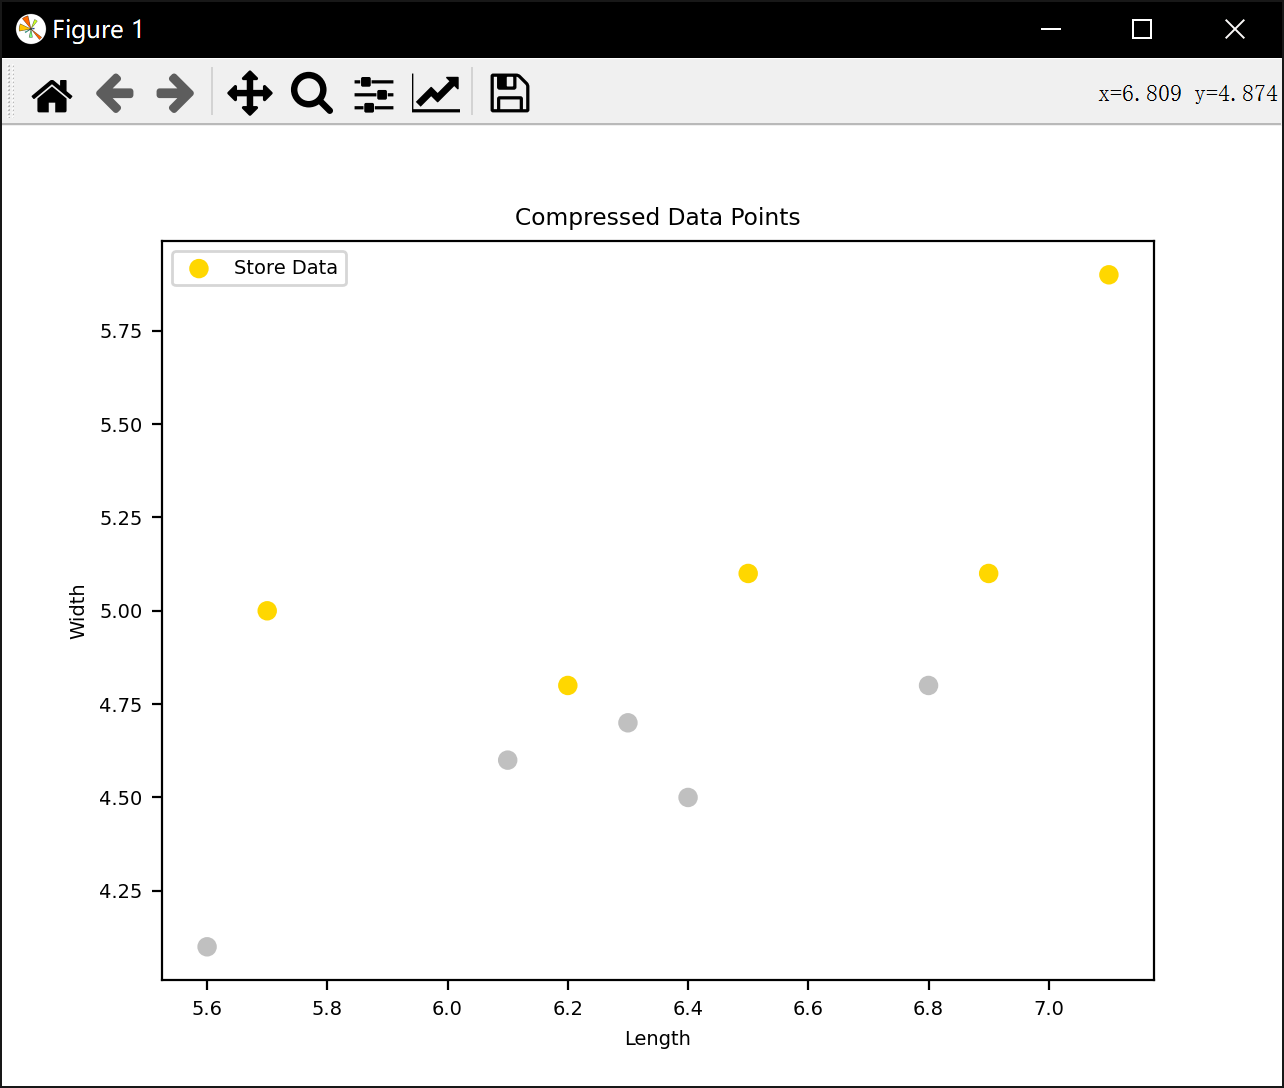1284x1088 pixels.
Task: Click the Matplotlib window icon in title bar
Action: point(31,29)
